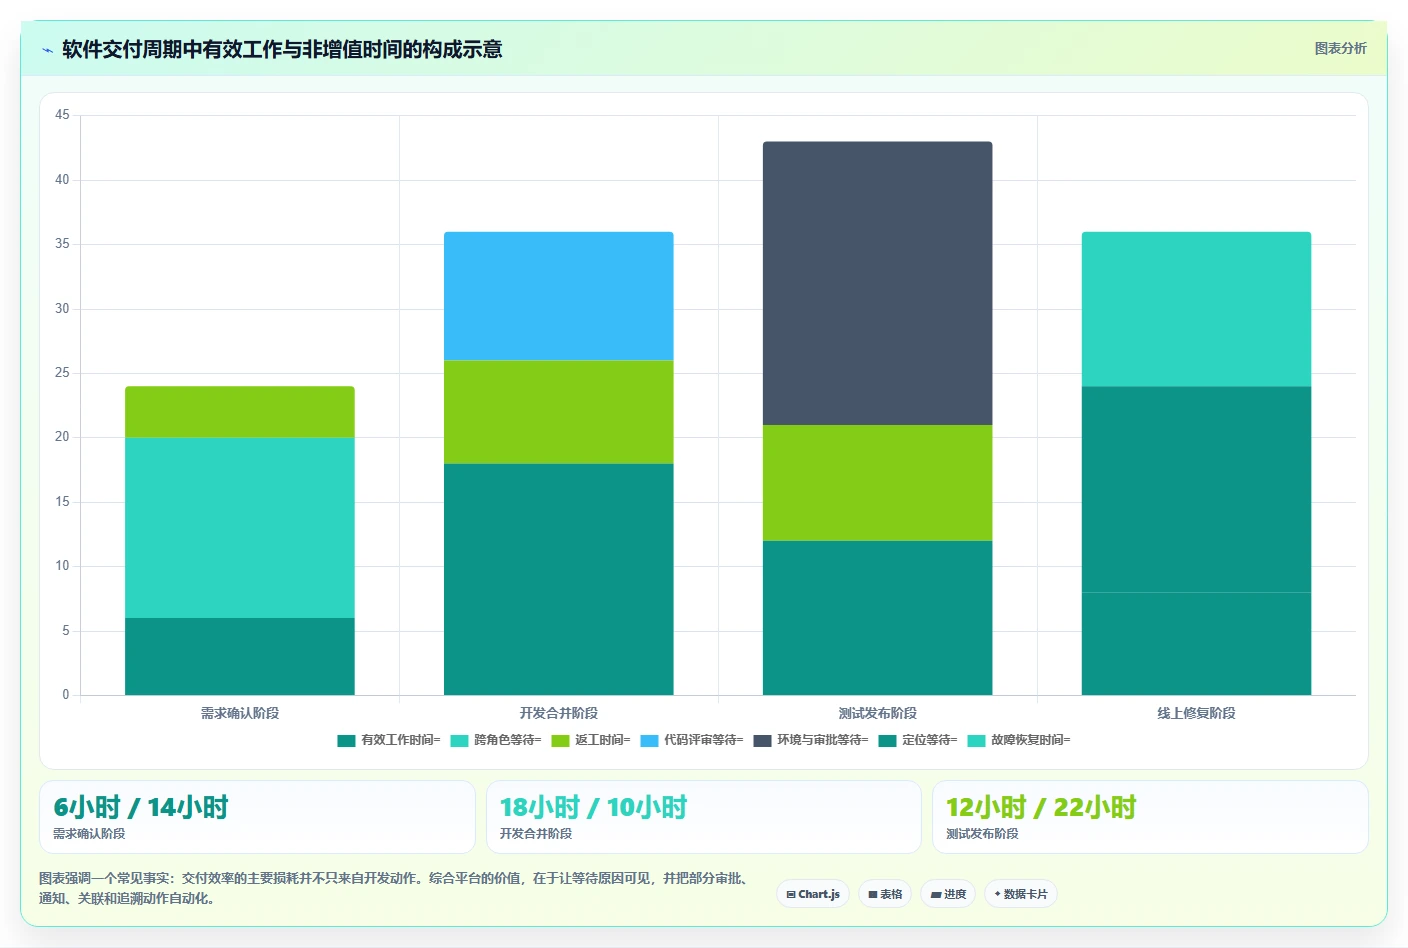The width and height of the screenshot is (1408, 948).
Task: Toggle the 定位等待 legend series
Action: 918,740
